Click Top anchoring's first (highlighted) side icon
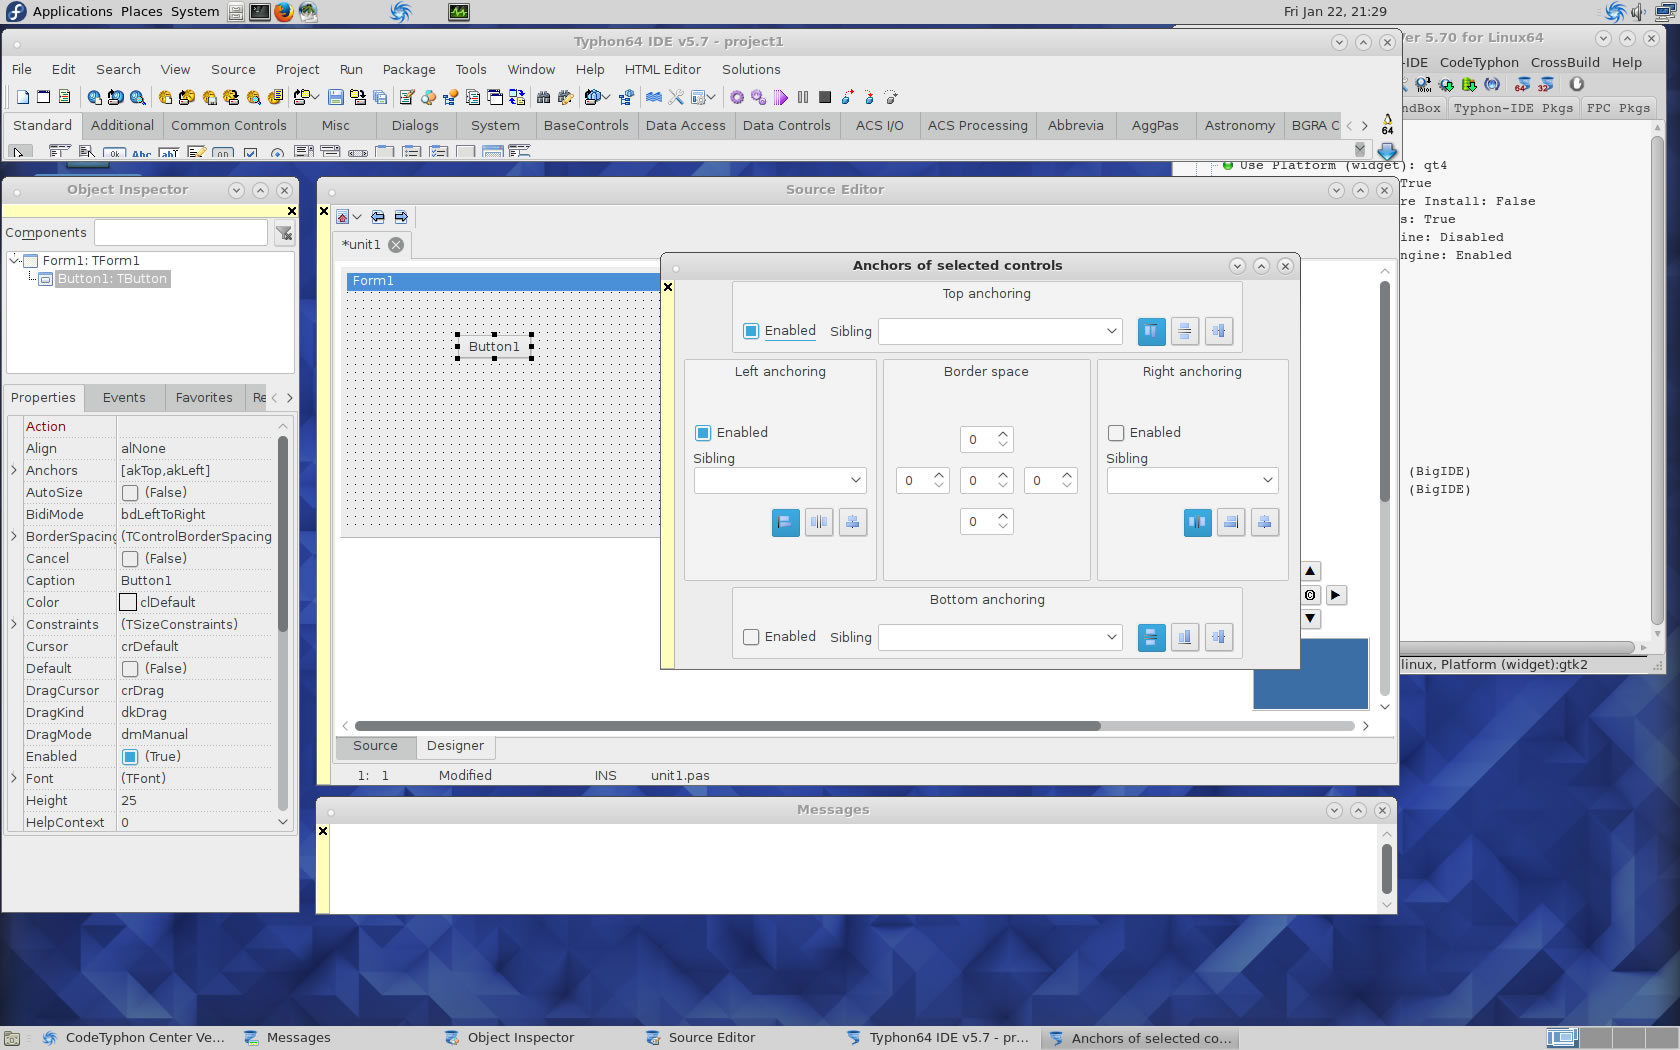This screenshot has height=1050, width=1680. click(1152, 331)
